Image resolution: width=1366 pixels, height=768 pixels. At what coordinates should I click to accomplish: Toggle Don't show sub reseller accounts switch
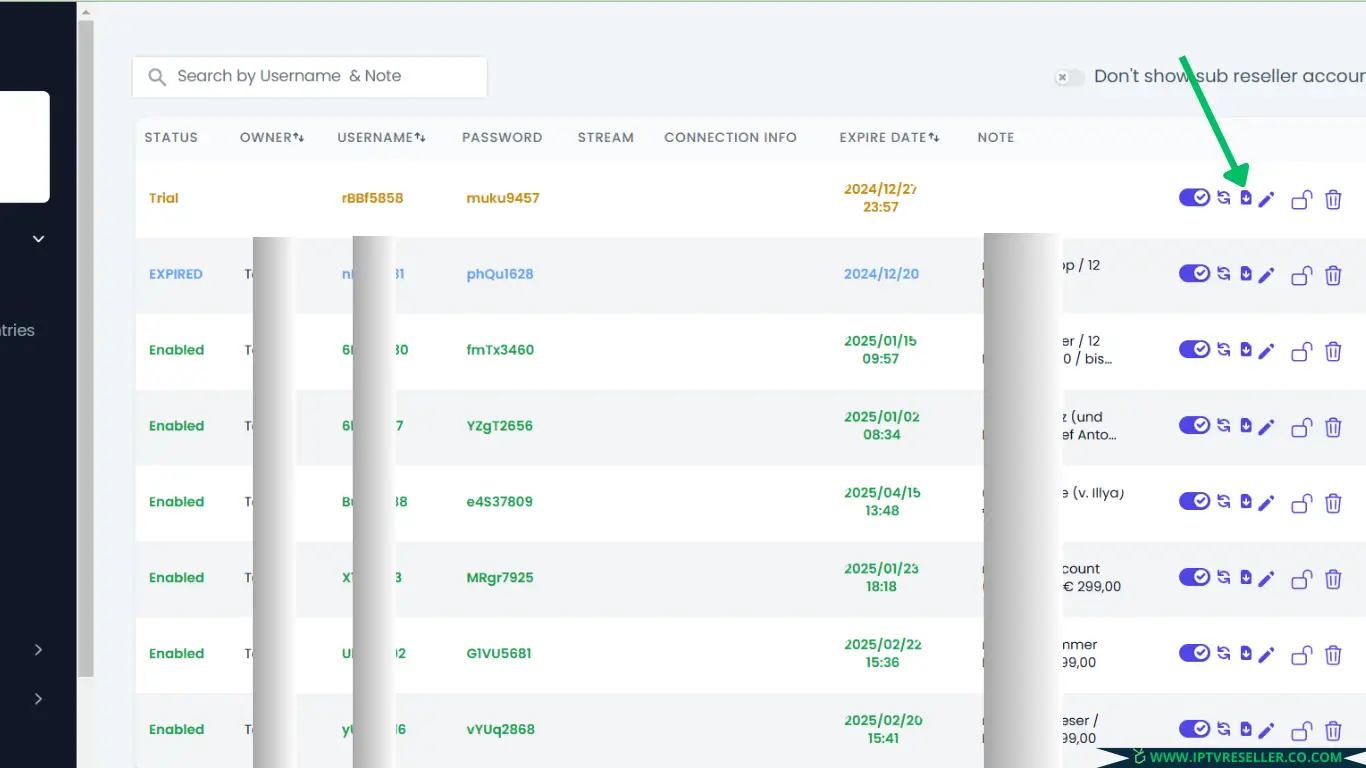click(x=1069, y=77)
